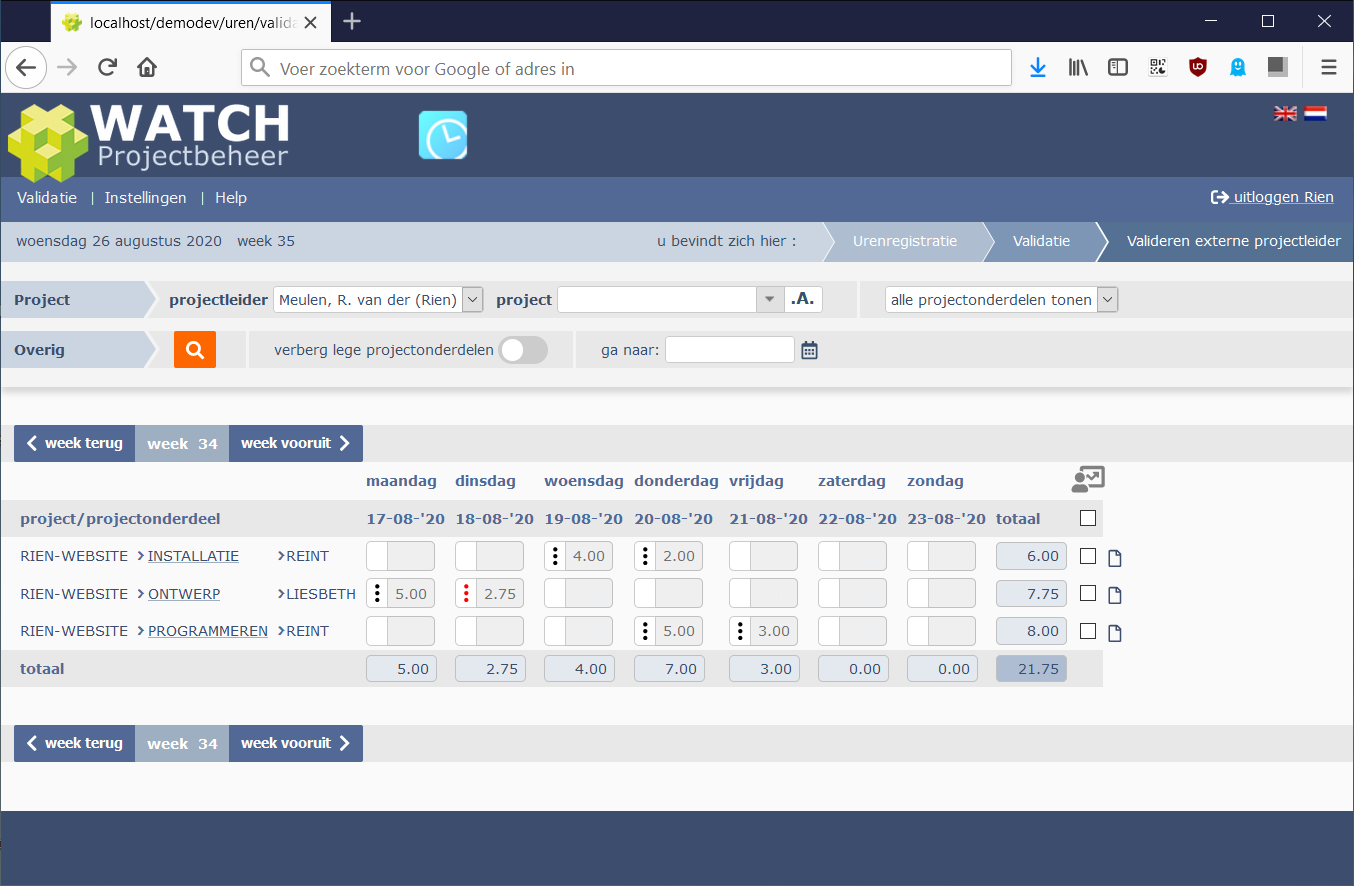
Task: Click dots menu on PROGRAMMEREN donderdag 5.00
Action: click(x=645, y=631)
